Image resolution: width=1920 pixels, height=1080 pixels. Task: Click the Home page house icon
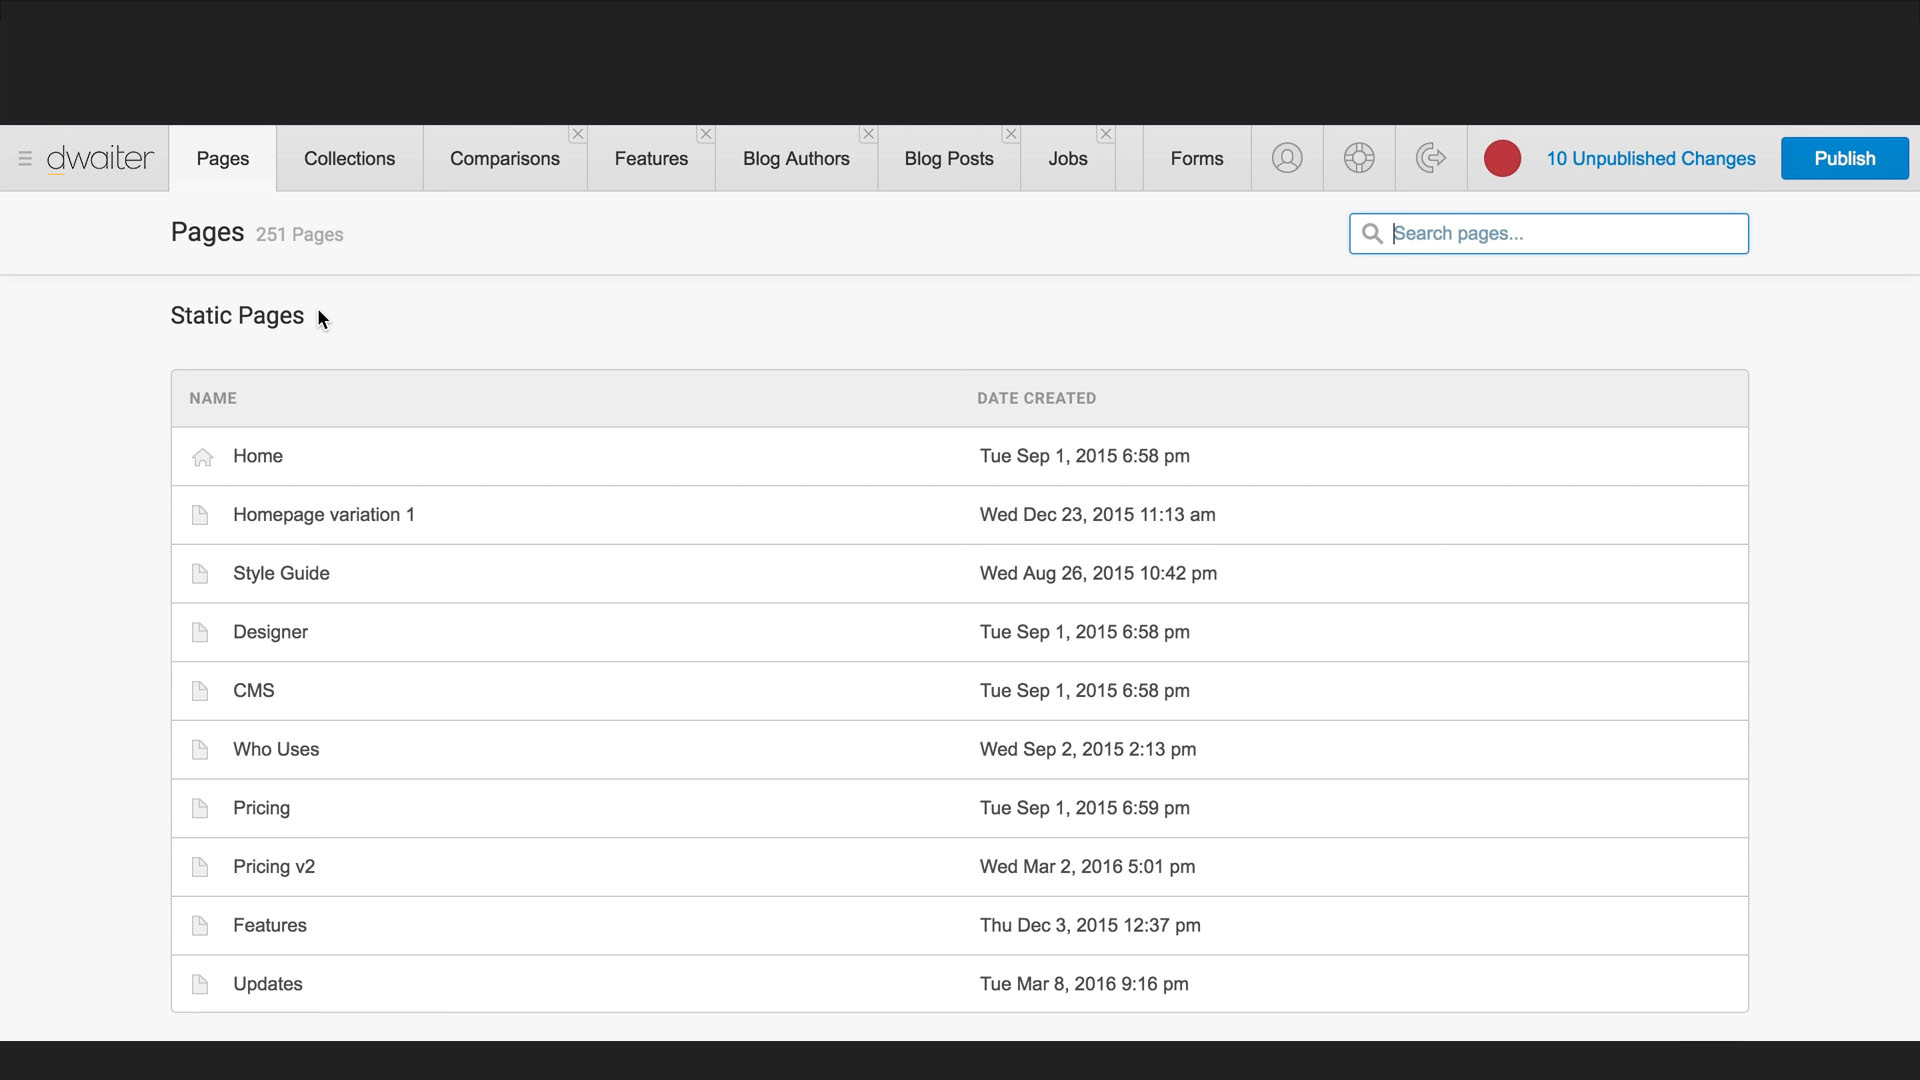click(x=202, y=457)
